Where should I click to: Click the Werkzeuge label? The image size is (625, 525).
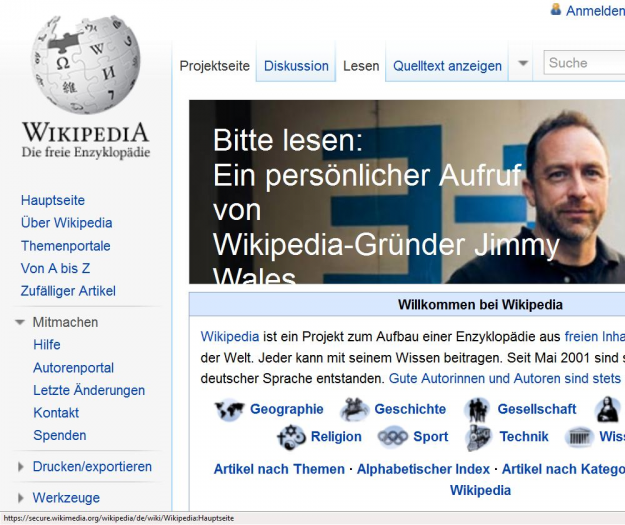(66, 498)
